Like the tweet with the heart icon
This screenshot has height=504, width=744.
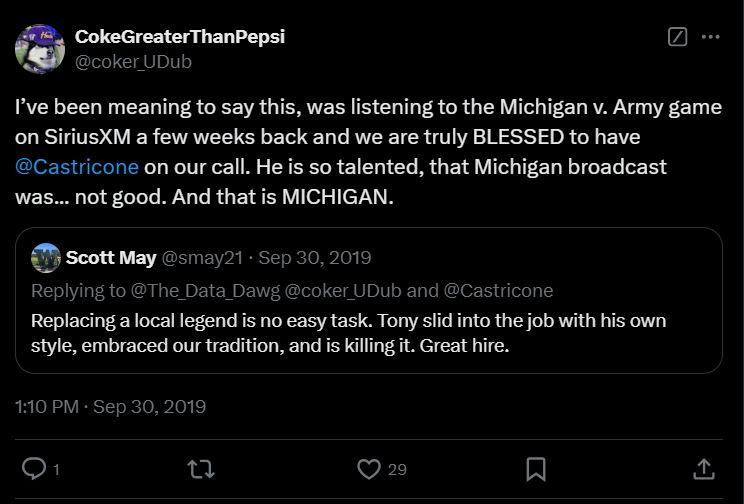pos(369,468)
